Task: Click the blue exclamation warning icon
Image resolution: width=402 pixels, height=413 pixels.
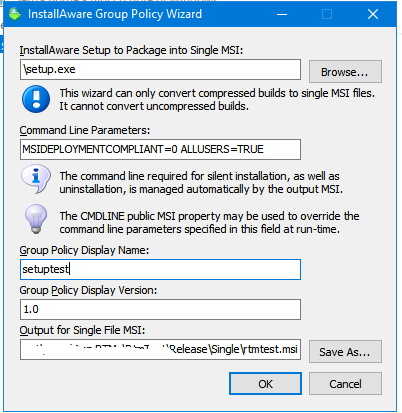Action: click(36, 99)
